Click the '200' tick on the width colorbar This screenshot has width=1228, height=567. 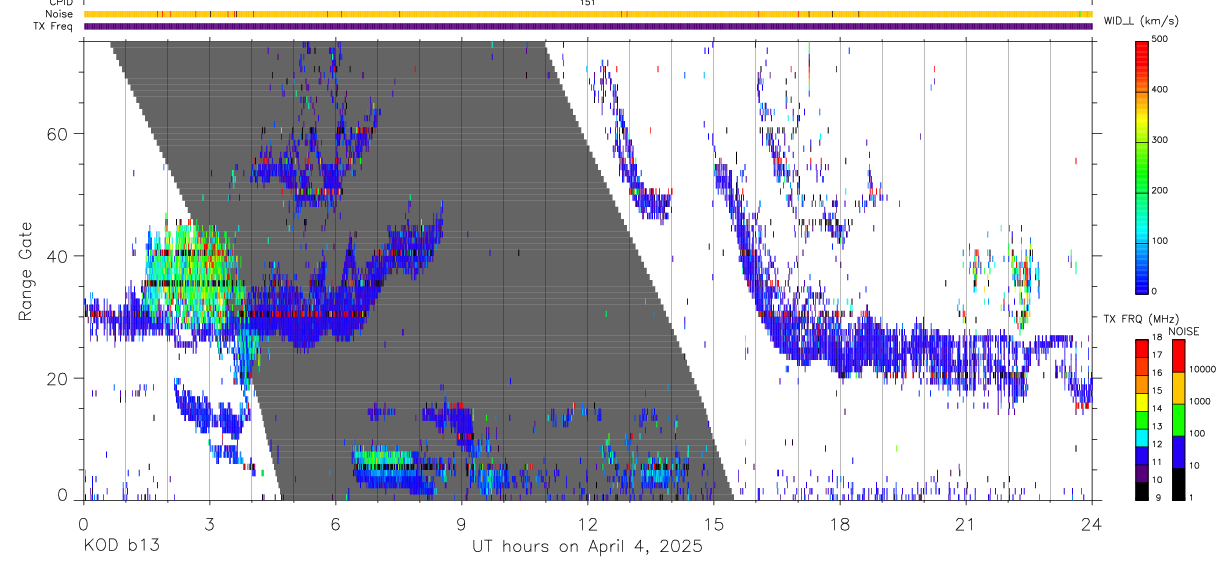(x=1160, y=191)
